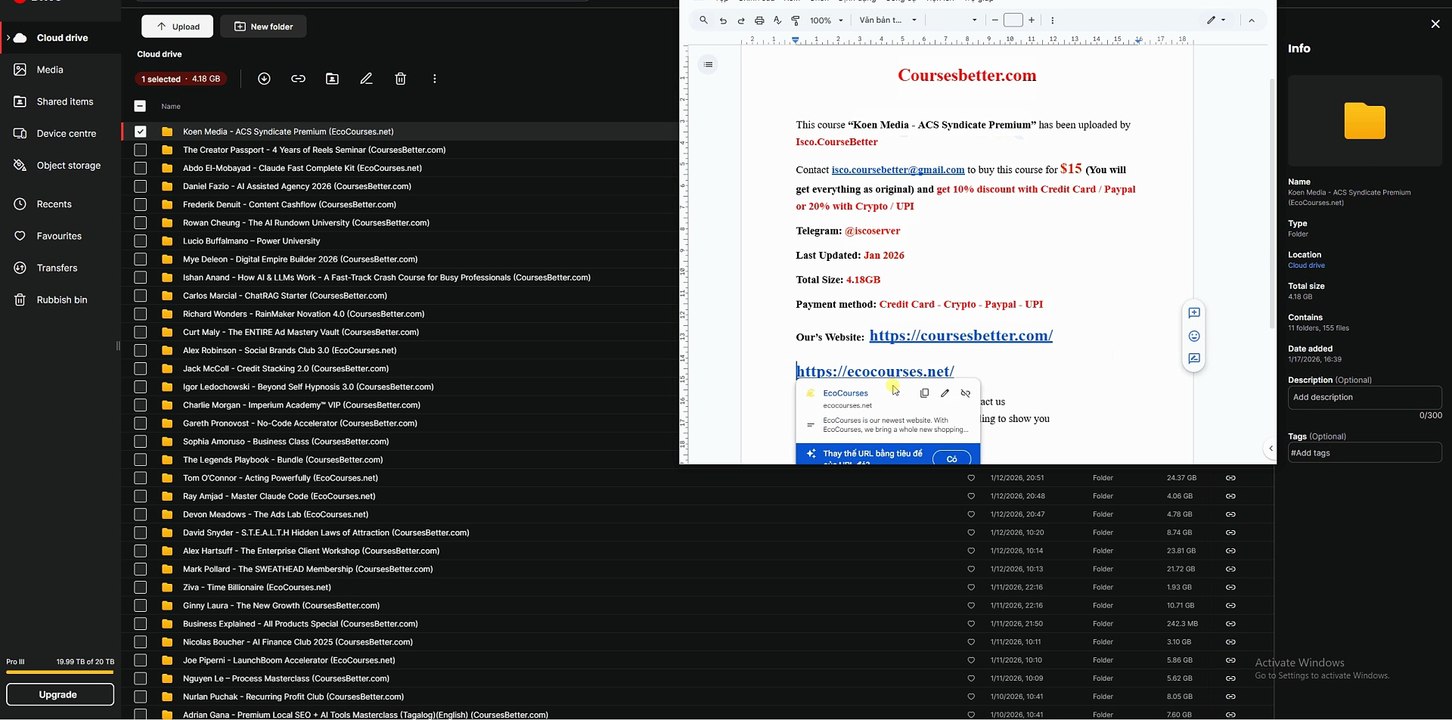The image size is (1452, 720).
Task: Open Cloud drive in the sidebar
Action: tap(60, 38)
